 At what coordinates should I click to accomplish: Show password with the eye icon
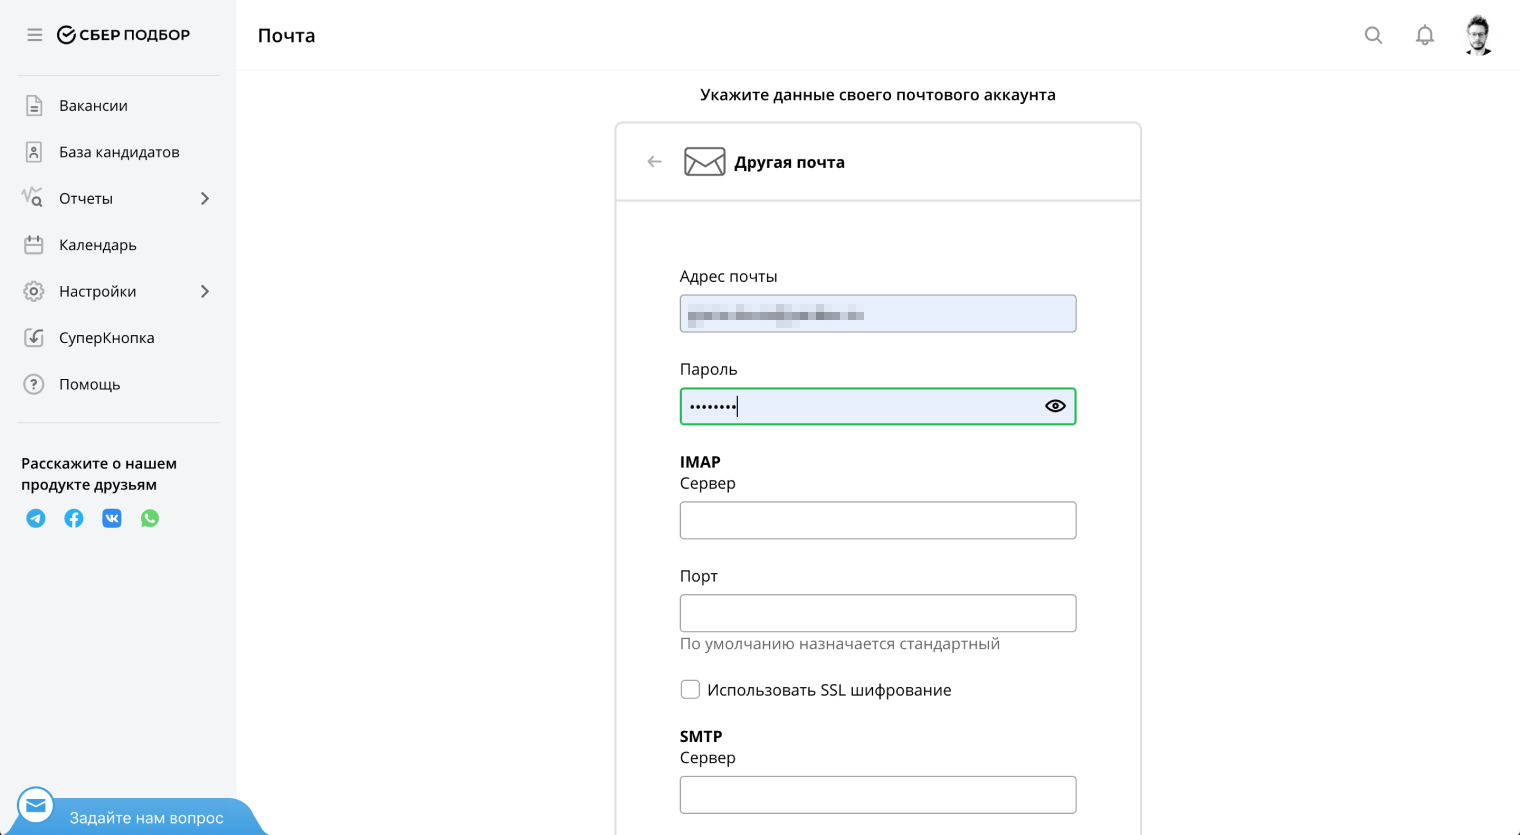[x=1055, y=406]
